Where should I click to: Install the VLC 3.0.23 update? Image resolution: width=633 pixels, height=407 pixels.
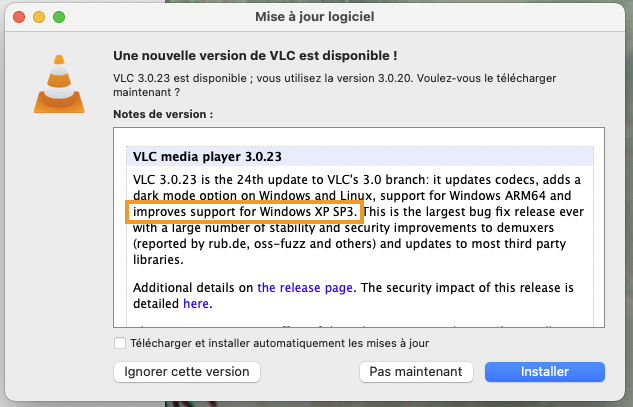pos(544,371)
